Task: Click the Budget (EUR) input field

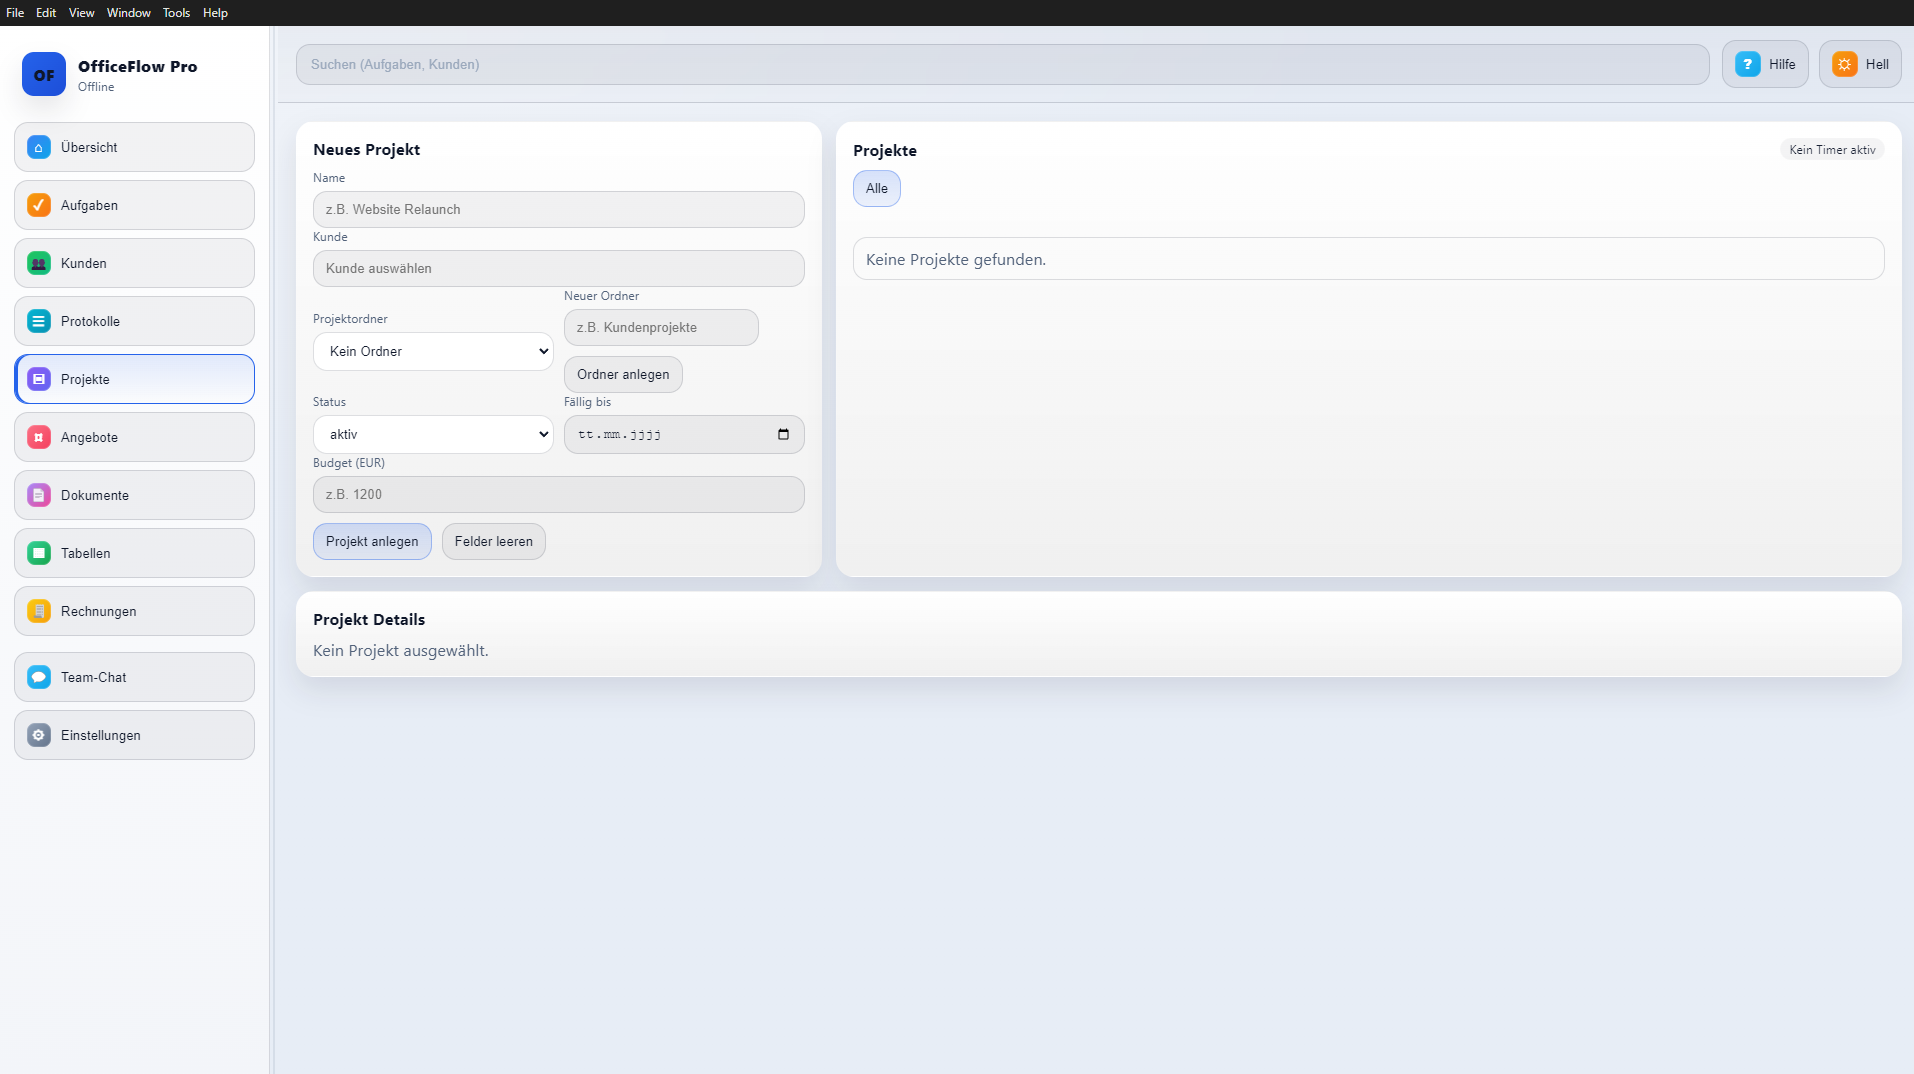Action: tap(558, 494)
